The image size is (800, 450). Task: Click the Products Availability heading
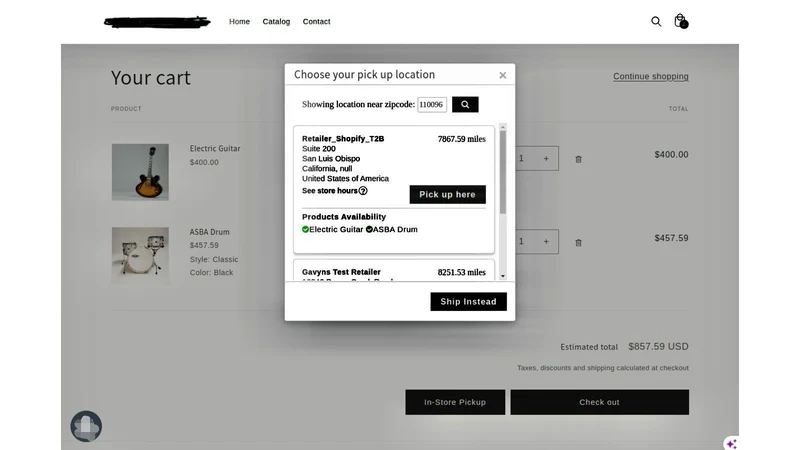(344, 217)
